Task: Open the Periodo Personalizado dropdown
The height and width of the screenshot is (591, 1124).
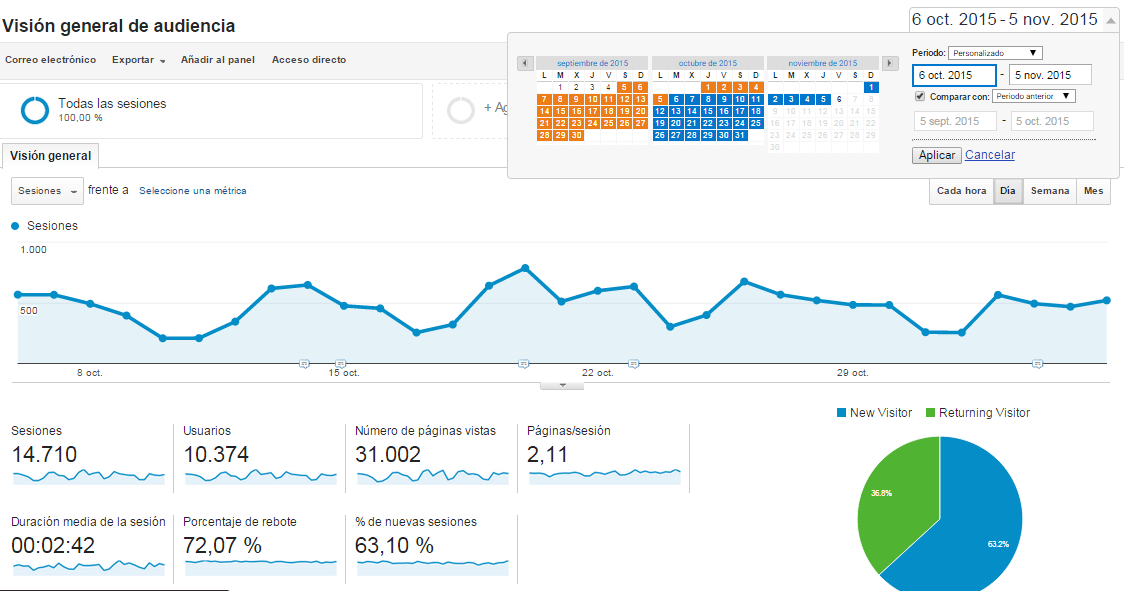Action: pyautogui.click(x=995, y=53)
